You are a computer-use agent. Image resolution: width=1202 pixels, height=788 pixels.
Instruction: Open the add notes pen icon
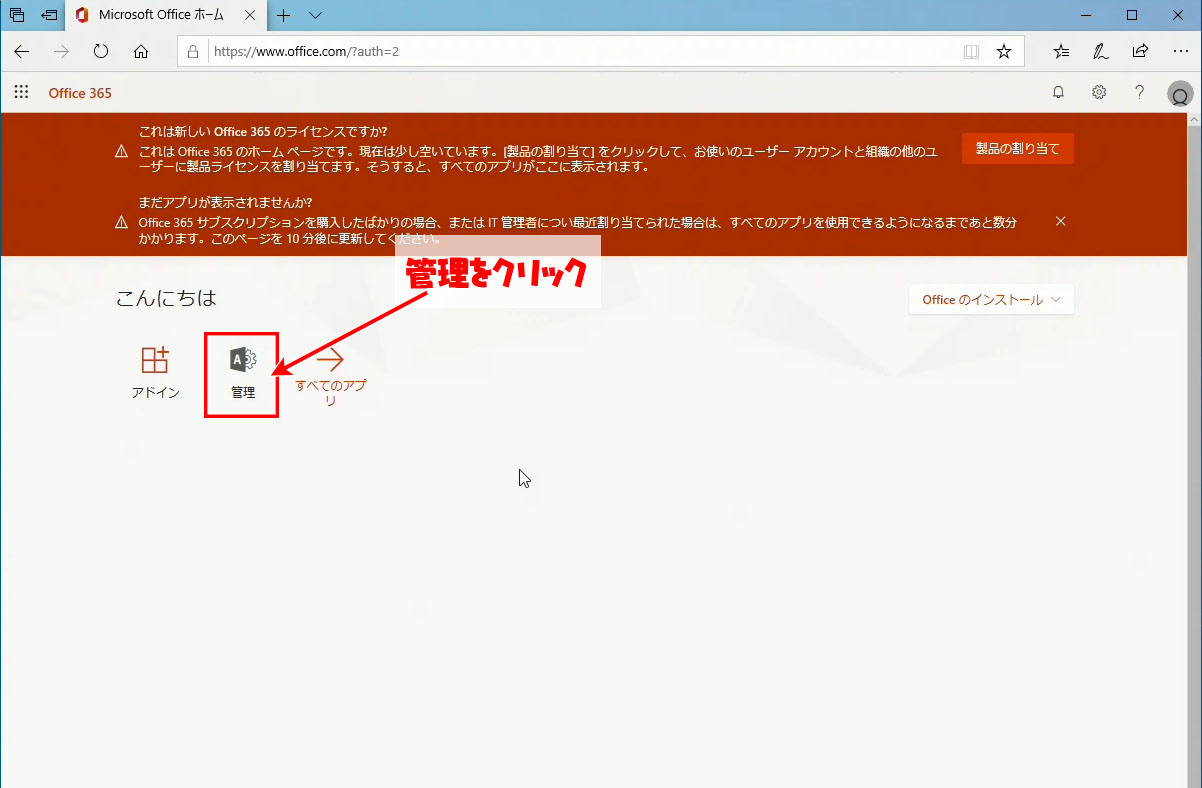pyautogui.click(x=1100, y=51)
